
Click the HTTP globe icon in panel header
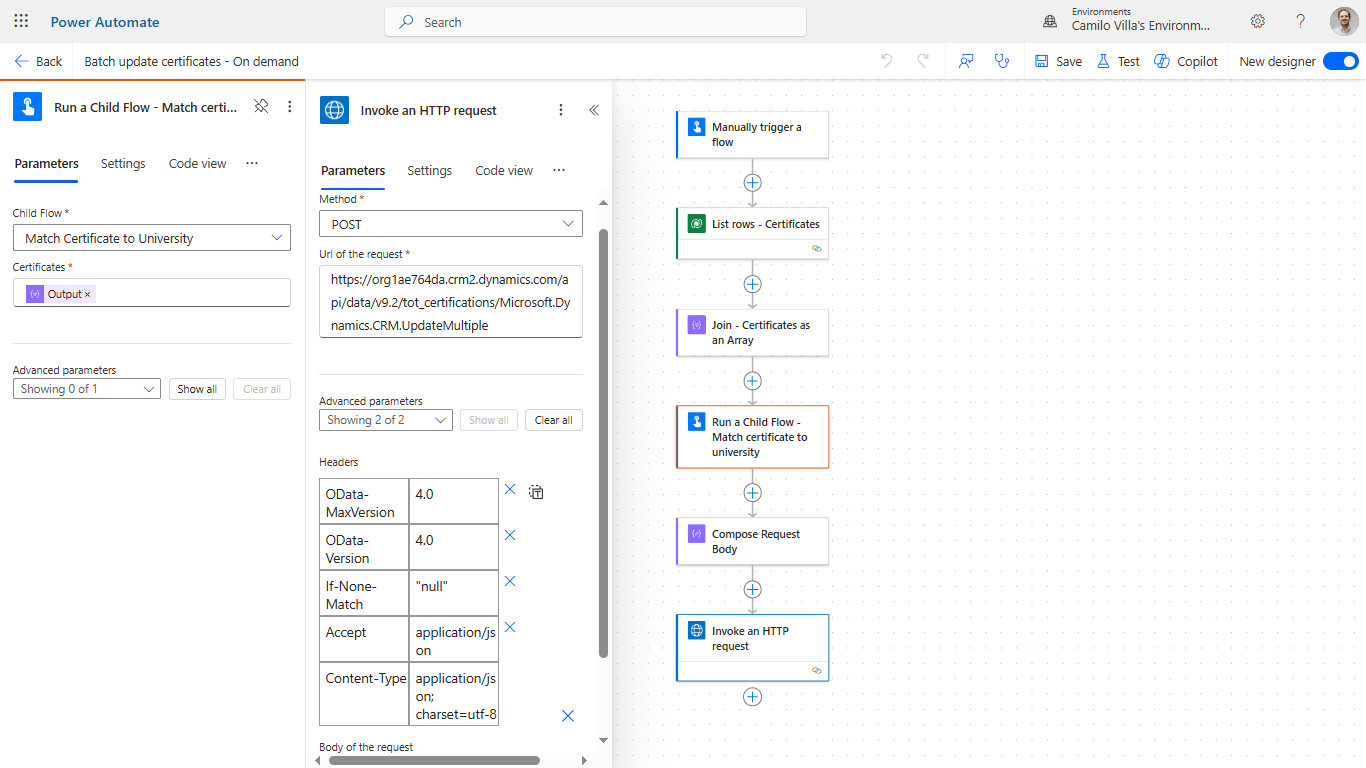click(x=334, y=110)
